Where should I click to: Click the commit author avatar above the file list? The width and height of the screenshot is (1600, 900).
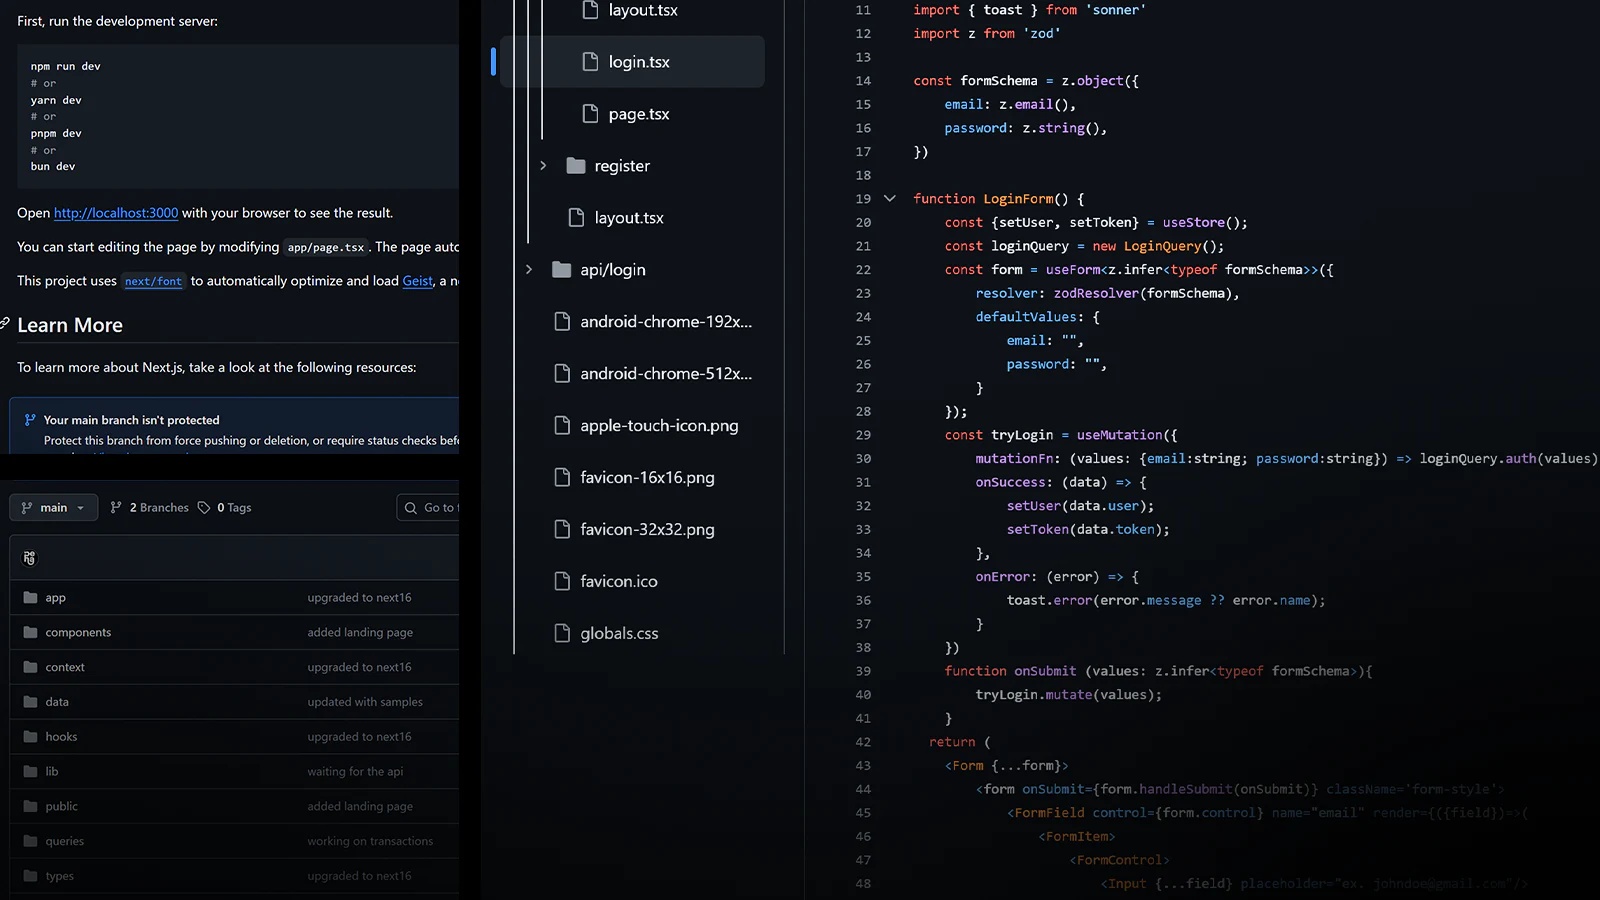[x=29, y=558]
